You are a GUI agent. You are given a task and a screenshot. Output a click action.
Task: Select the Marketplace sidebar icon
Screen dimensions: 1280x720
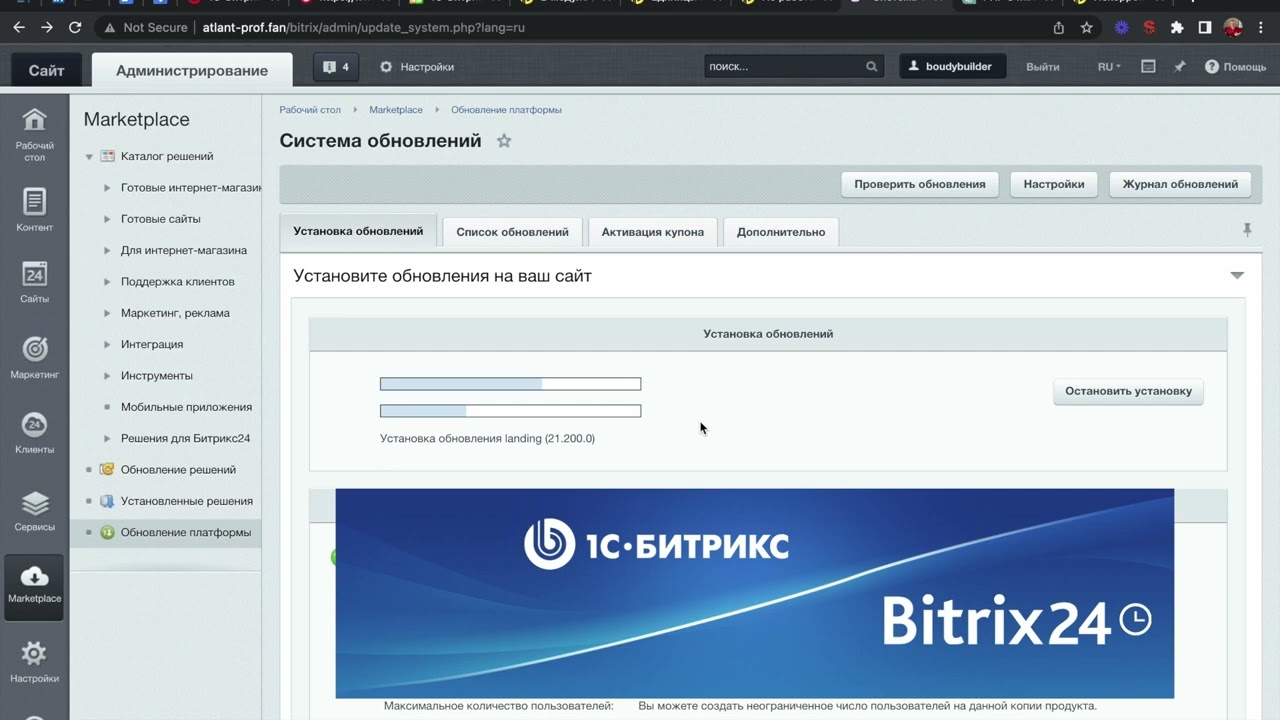click(x=34, y=586)
